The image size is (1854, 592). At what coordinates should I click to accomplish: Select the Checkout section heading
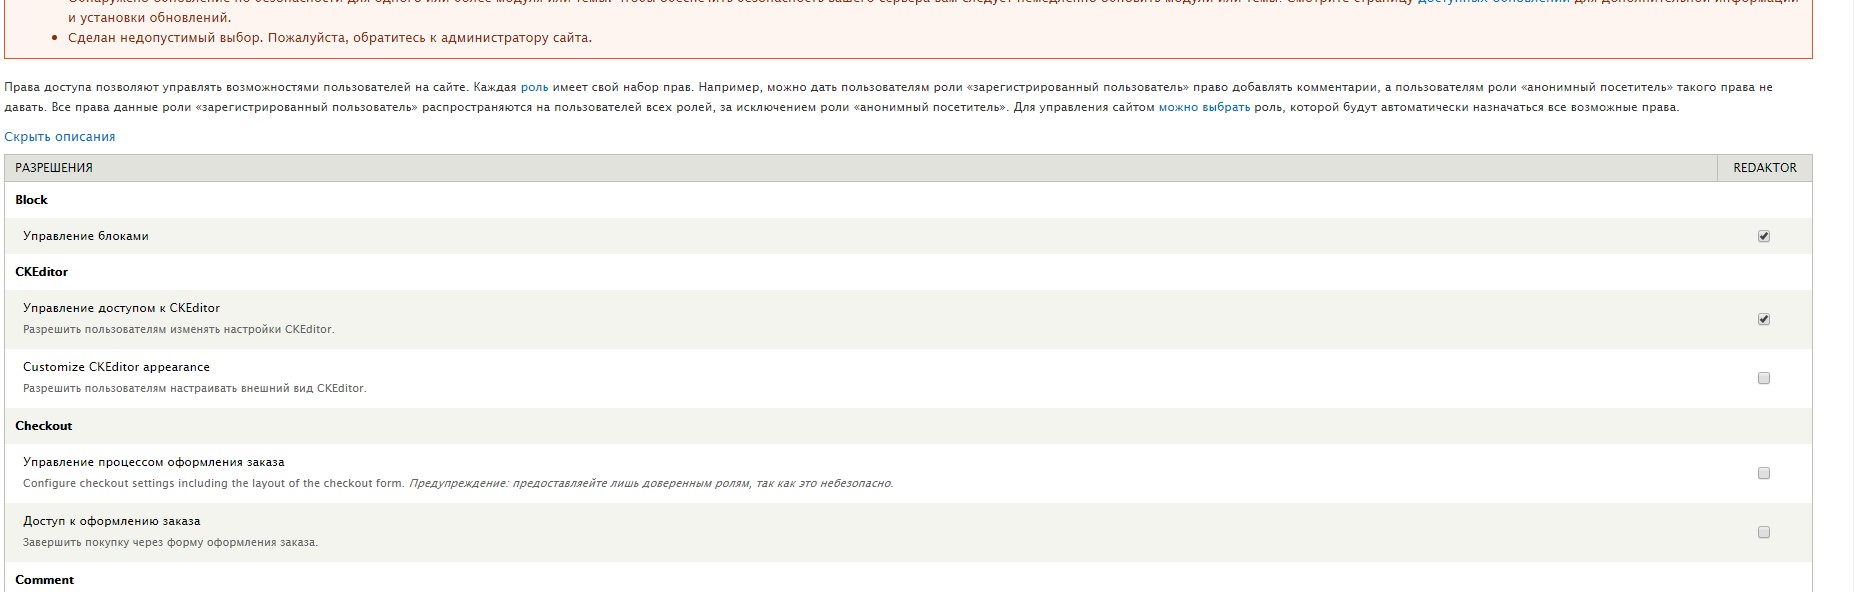tap(43, 426)
